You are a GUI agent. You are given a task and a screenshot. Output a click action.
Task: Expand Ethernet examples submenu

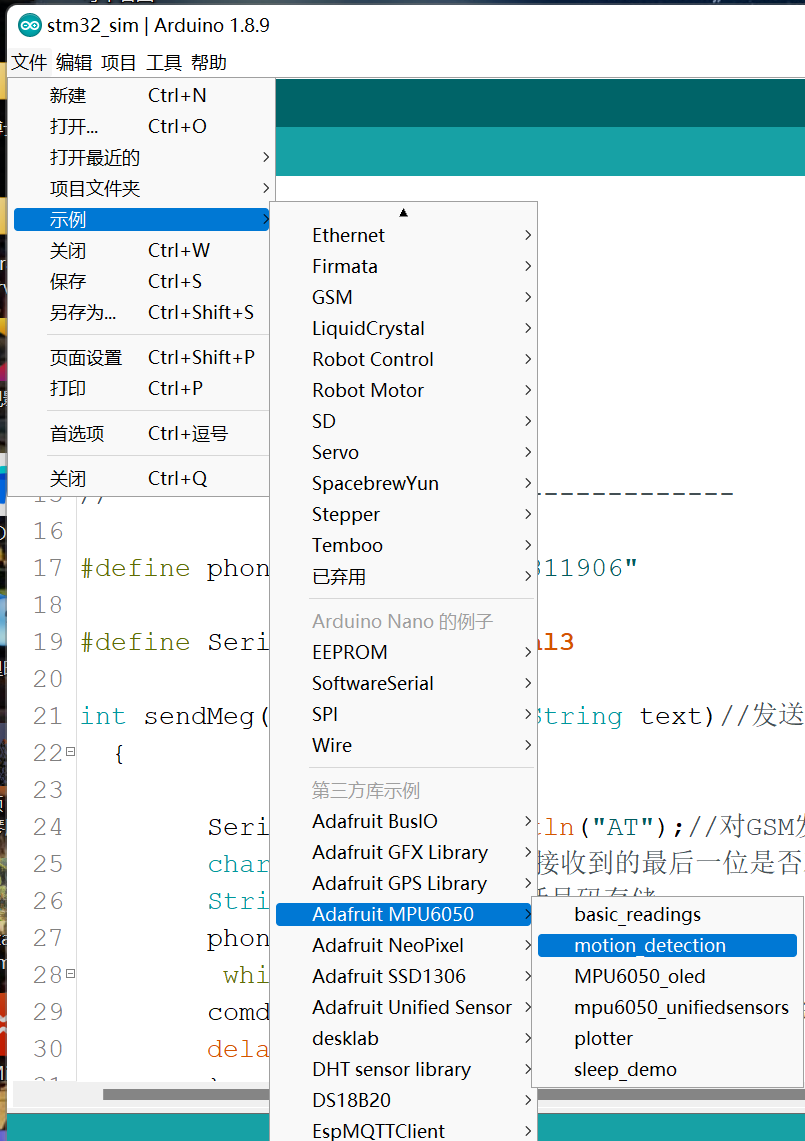coord(404,235)
